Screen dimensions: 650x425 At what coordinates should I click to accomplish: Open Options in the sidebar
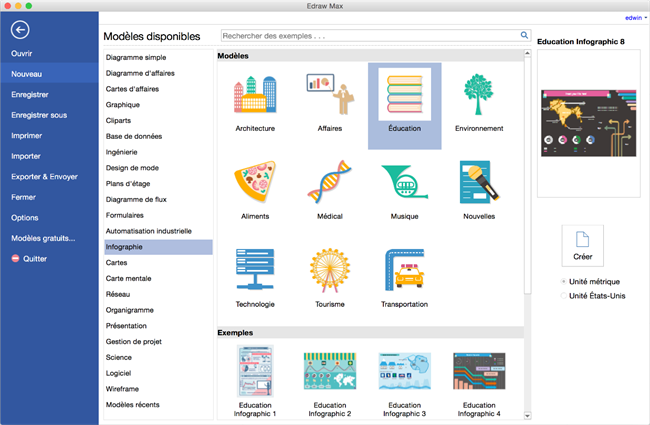(x=24, y=218)
